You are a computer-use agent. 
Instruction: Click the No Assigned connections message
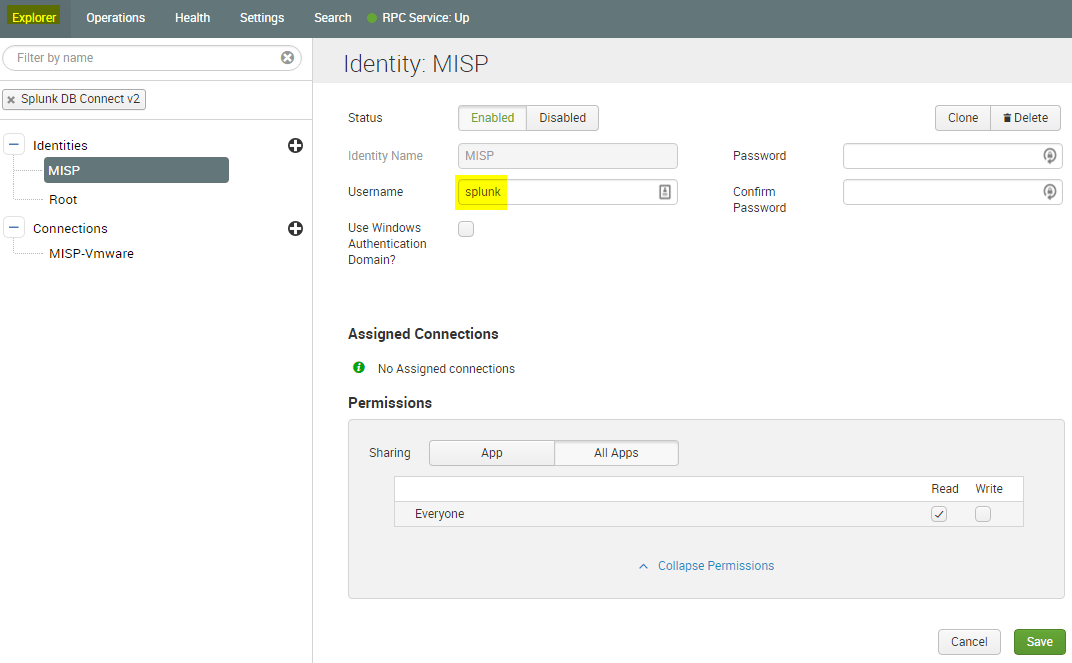click(x=446, y=368)
